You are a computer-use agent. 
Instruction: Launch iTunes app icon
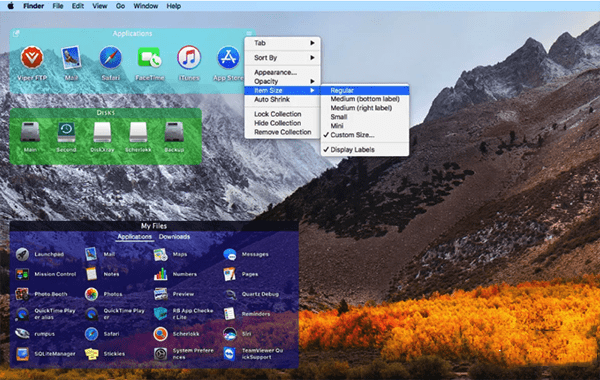(189, 58)
